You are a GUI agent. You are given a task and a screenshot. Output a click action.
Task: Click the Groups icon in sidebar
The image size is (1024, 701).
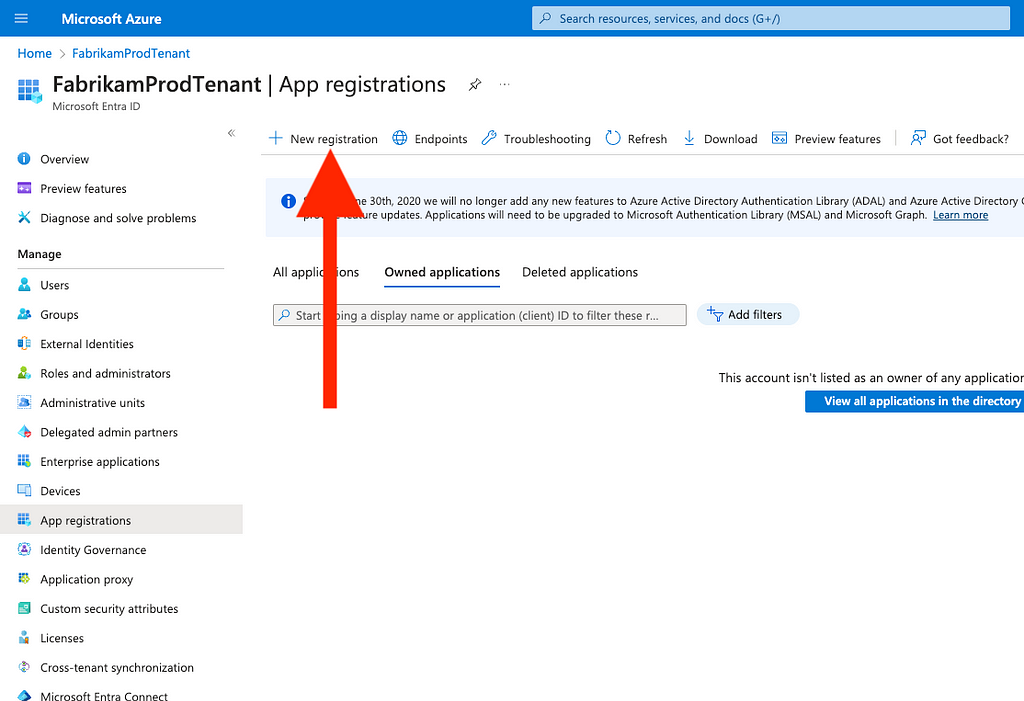tap(24, 314)
